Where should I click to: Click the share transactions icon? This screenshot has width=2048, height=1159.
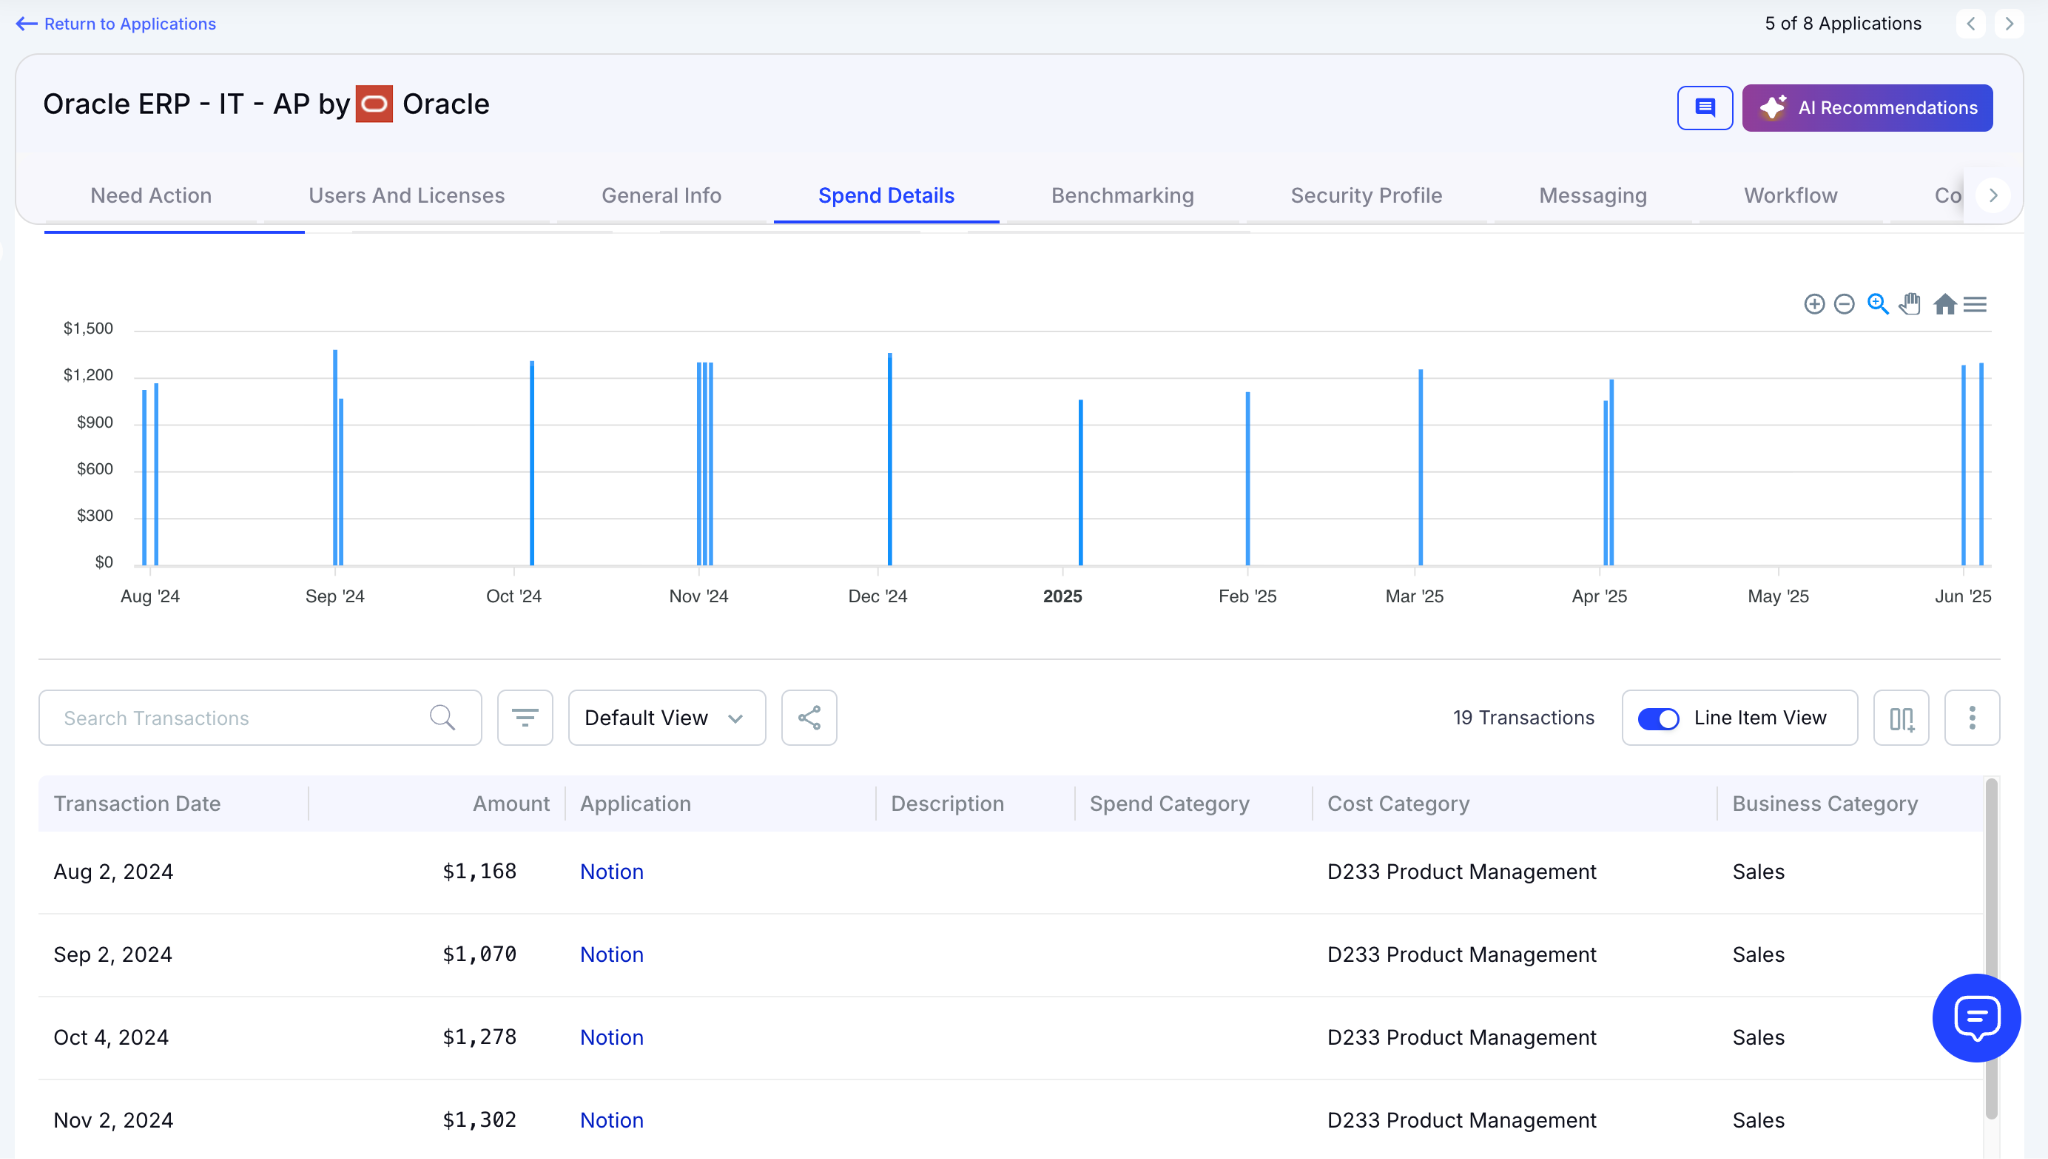[x=809, y=718]
